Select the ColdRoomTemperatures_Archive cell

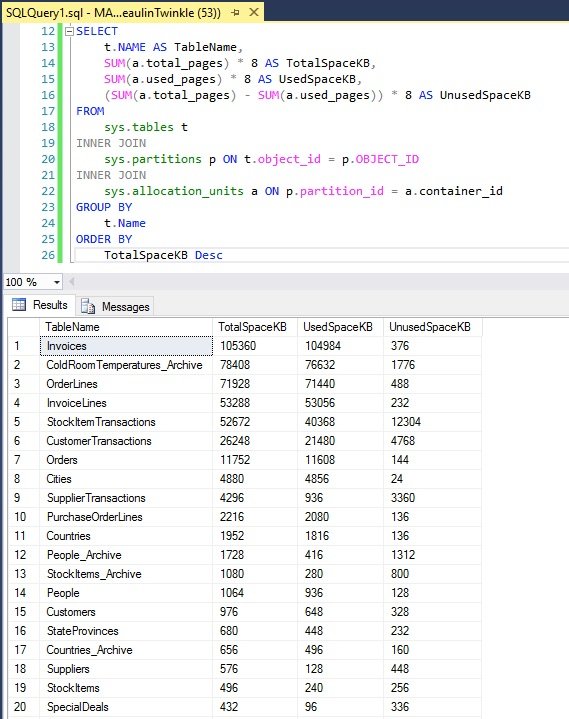[x=126, y=365]
